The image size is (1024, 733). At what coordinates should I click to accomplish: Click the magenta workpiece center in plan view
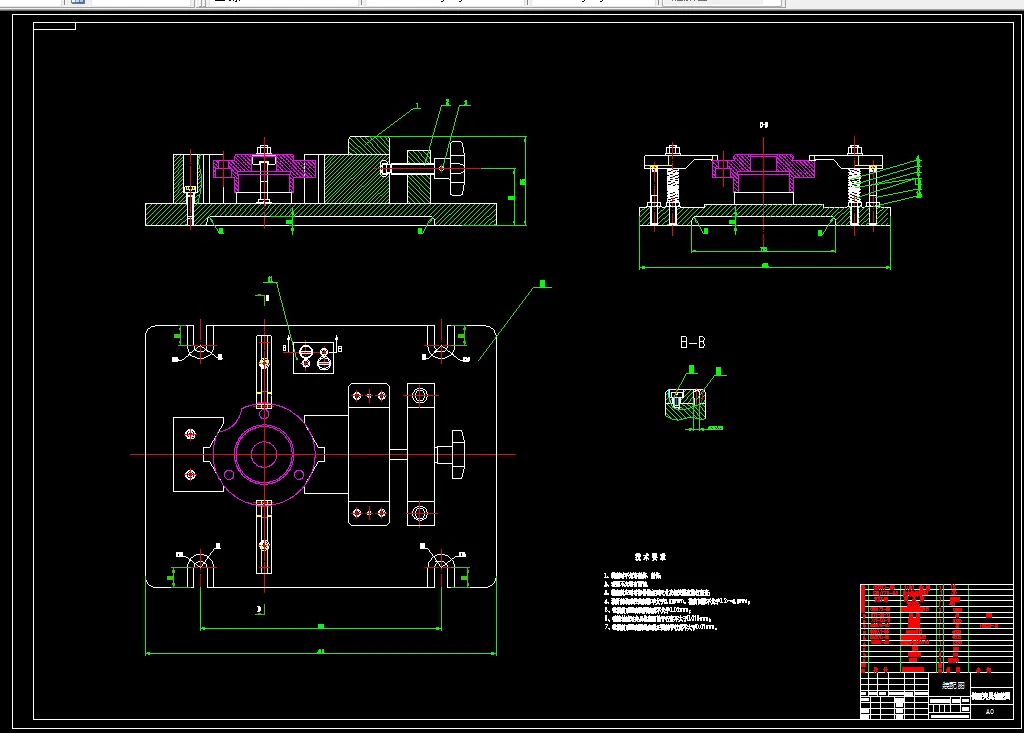[x=264, y=455]
